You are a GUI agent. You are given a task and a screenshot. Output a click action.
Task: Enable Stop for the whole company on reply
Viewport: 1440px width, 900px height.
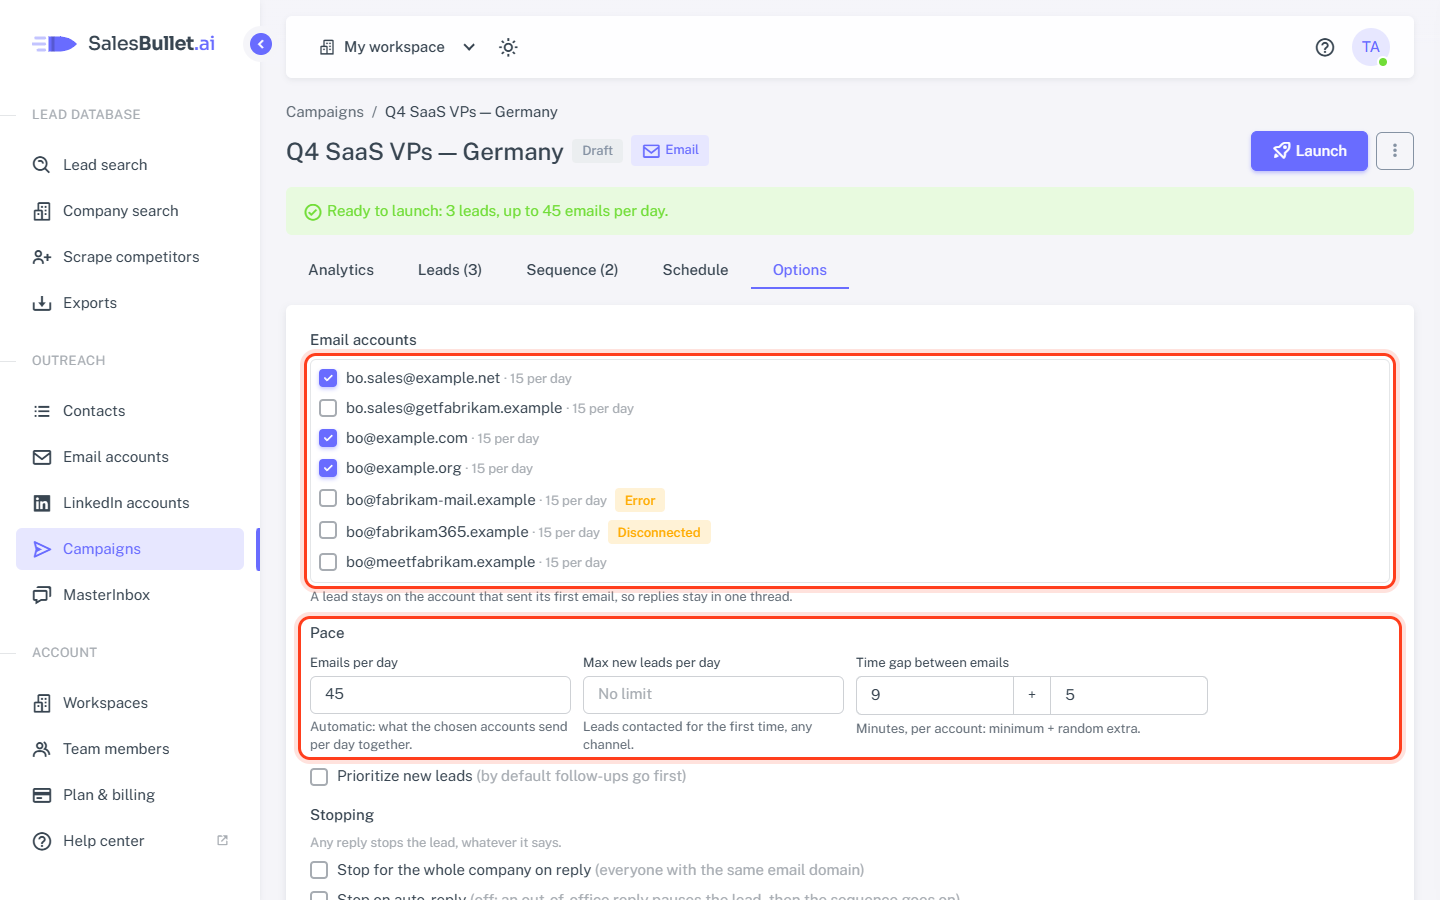319,870
